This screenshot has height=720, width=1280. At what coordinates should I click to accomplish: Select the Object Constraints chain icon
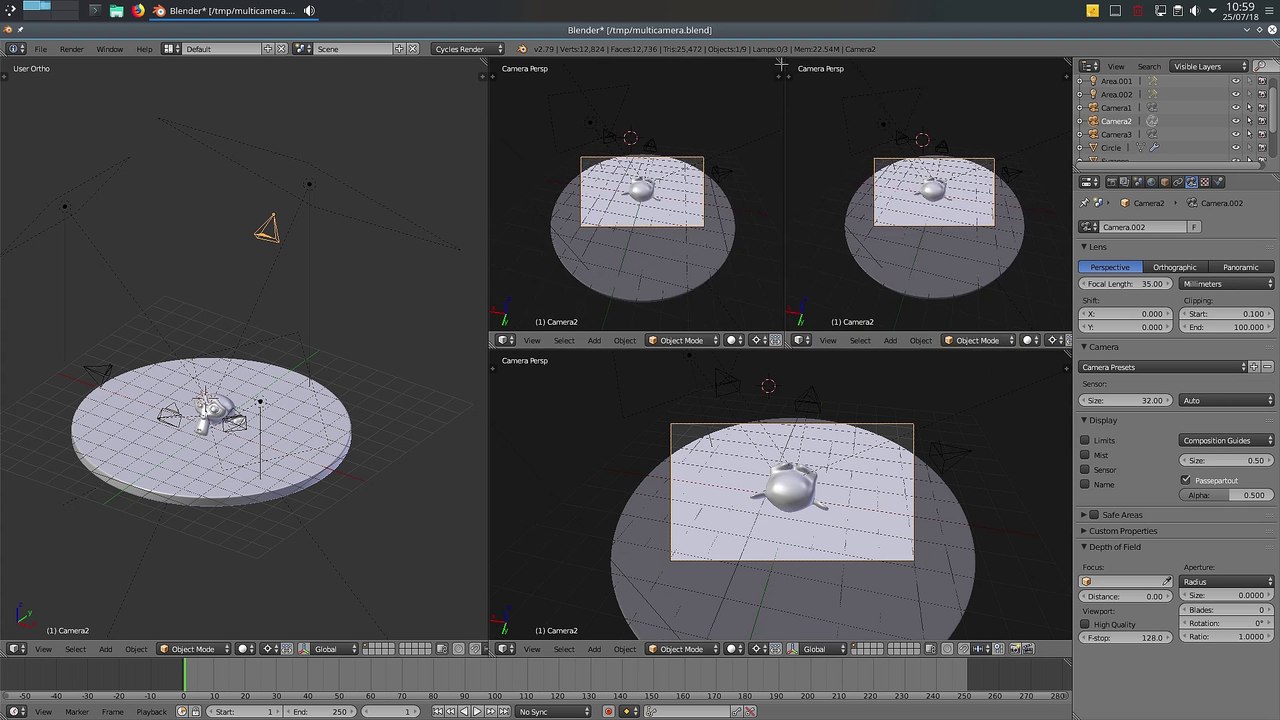coord(1178,182)
